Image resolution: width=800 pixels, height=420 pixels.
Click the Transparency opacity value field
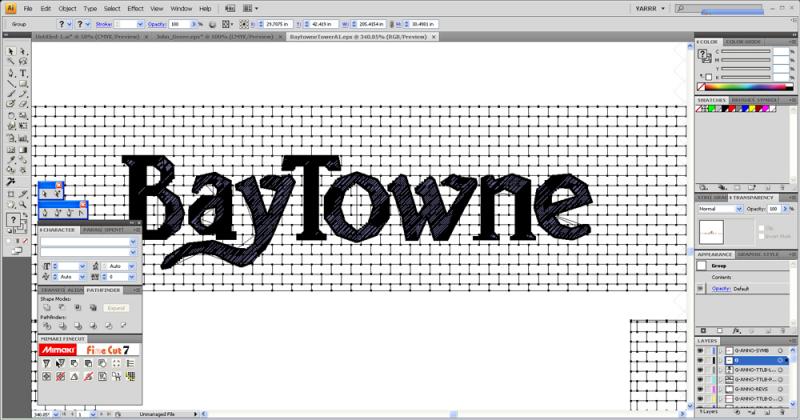tap(774, 209)
